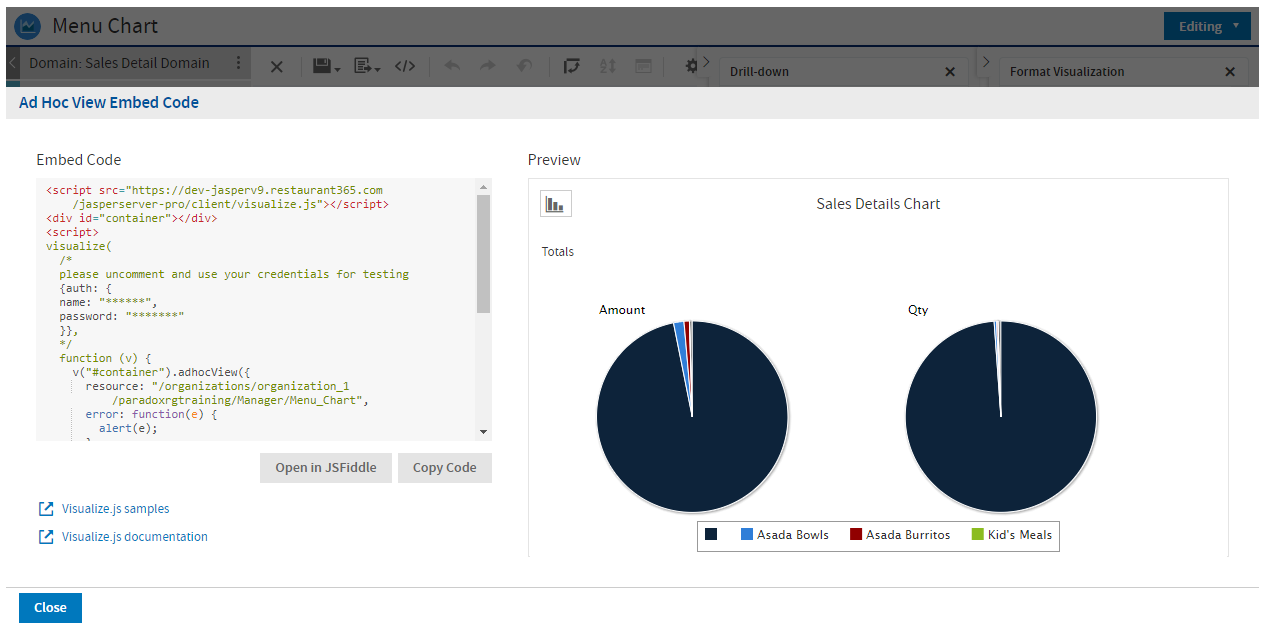
Task: Click the Sort icon in toolbar
Action: tap(607, 66)
